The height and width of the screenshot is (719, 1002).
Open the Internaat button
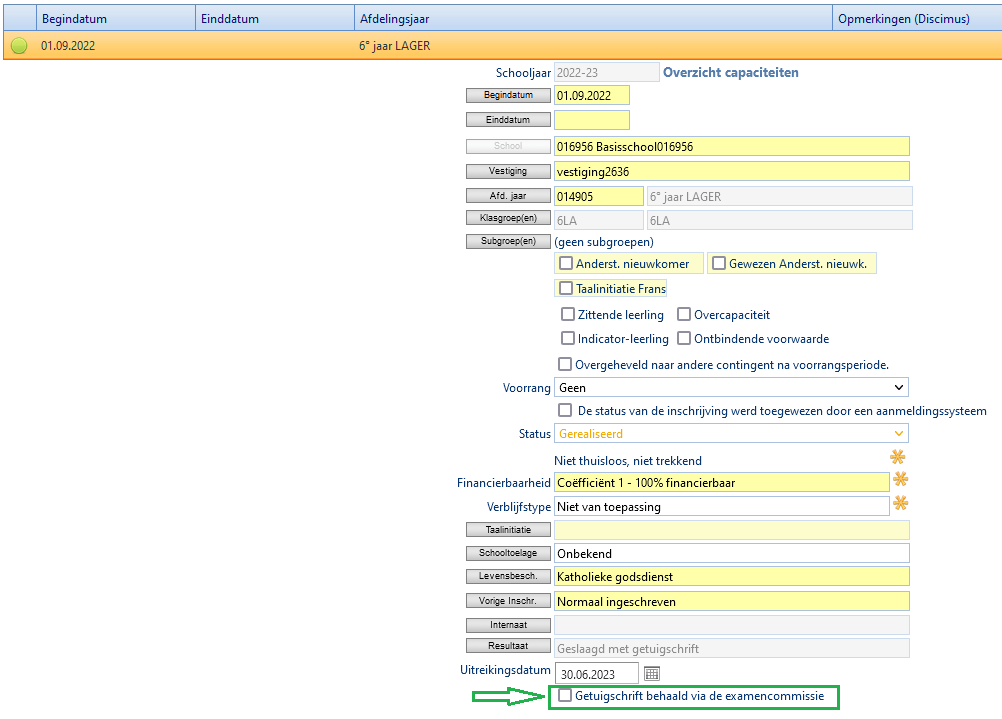click(508, 625)
